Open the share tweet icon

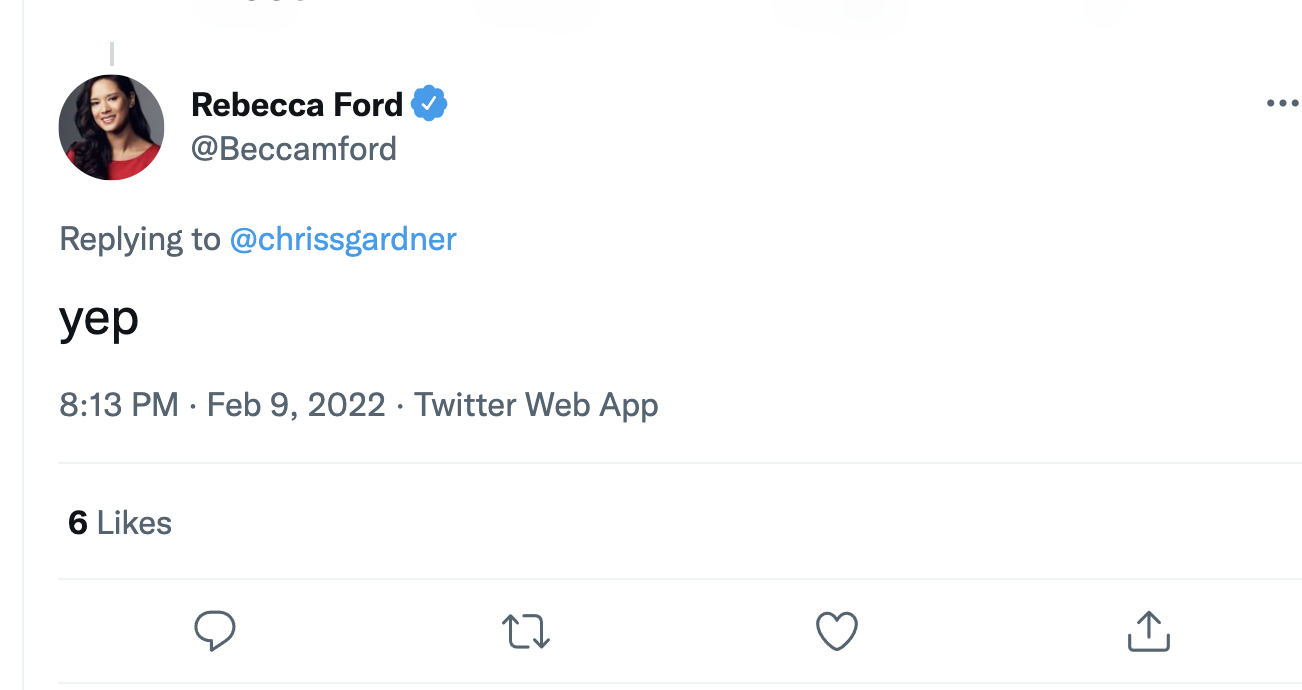coord(1148,631)
